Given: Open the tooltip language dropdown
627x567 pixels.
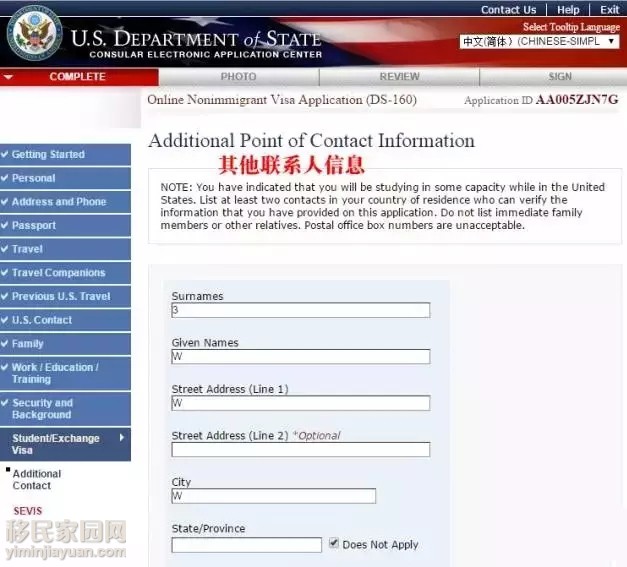Looking at the screenshot, I should 539,41.
